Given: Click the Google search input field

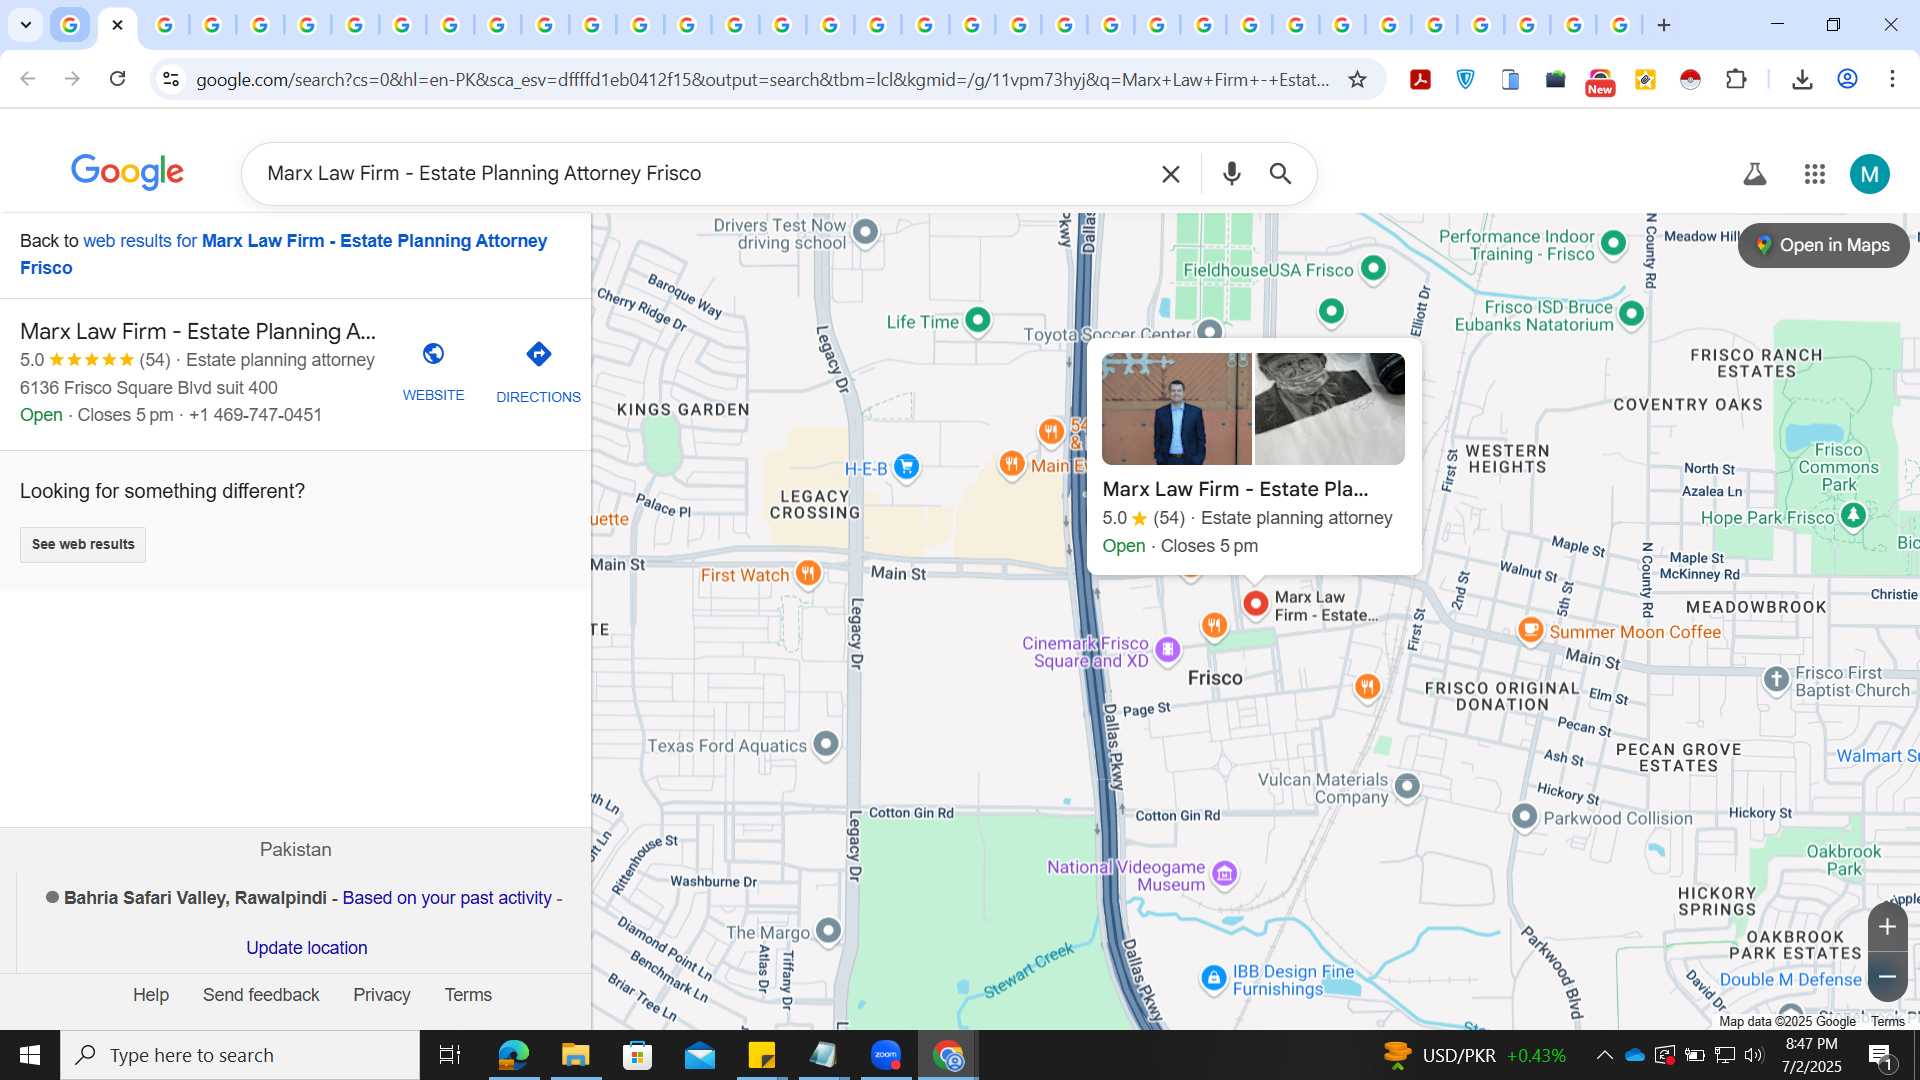Looking at the screenshot, I should pos(700,174).
